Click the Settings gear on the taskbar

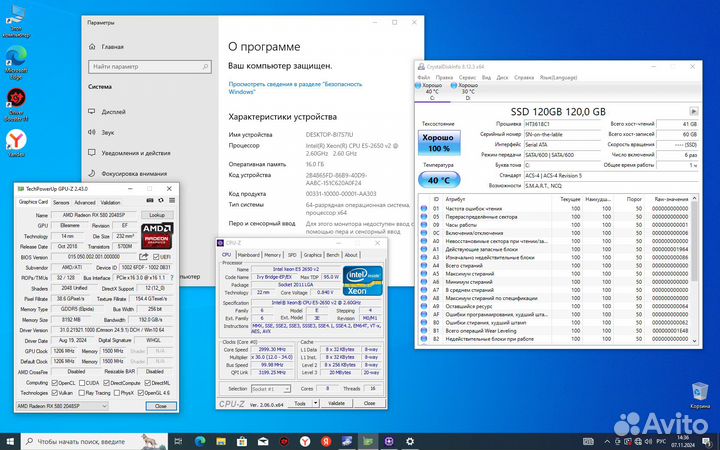coord(410,442)
